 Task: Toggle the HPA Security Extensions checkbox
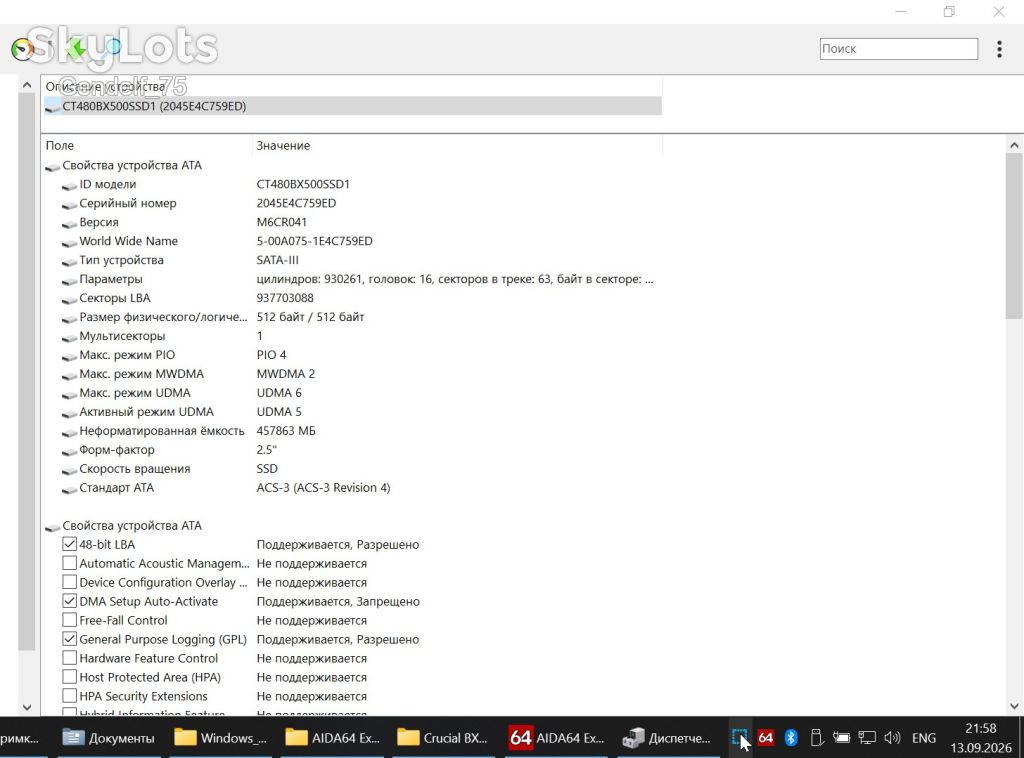69,695
